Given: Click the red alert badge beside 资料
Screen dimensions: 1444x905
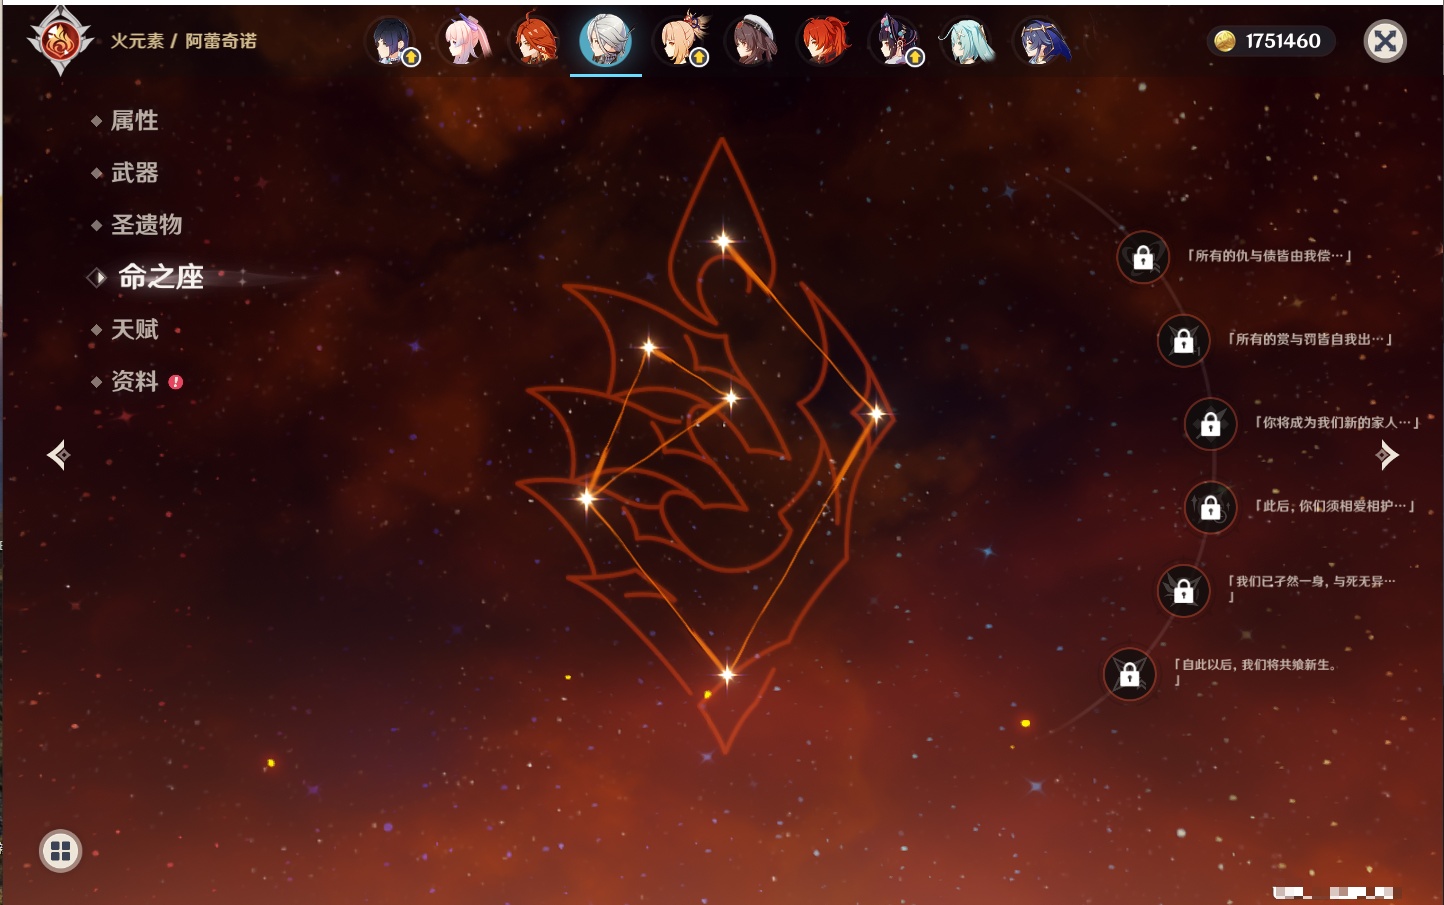Looking at the screenshot, I should click(x=176, y=381).
